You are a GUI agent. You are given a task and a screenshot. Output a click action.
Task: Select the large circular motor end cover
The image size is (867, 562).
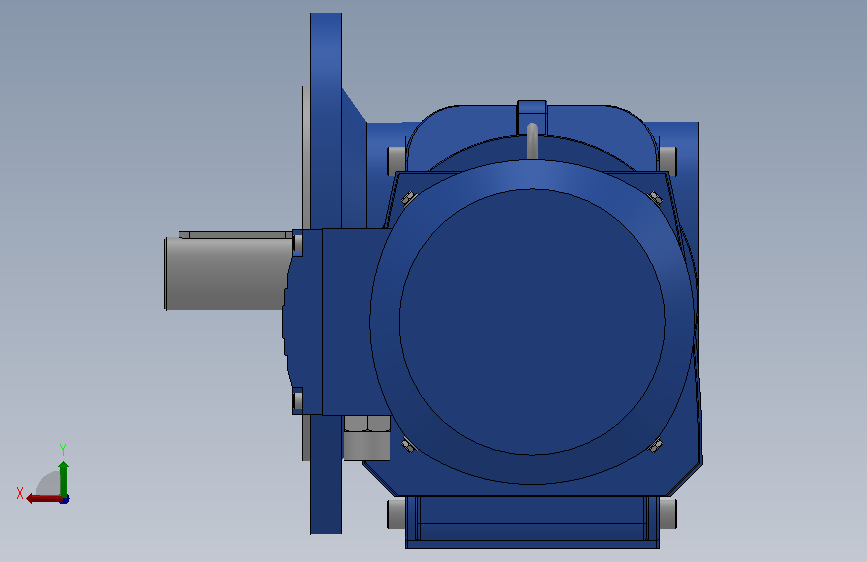point(532,322)
